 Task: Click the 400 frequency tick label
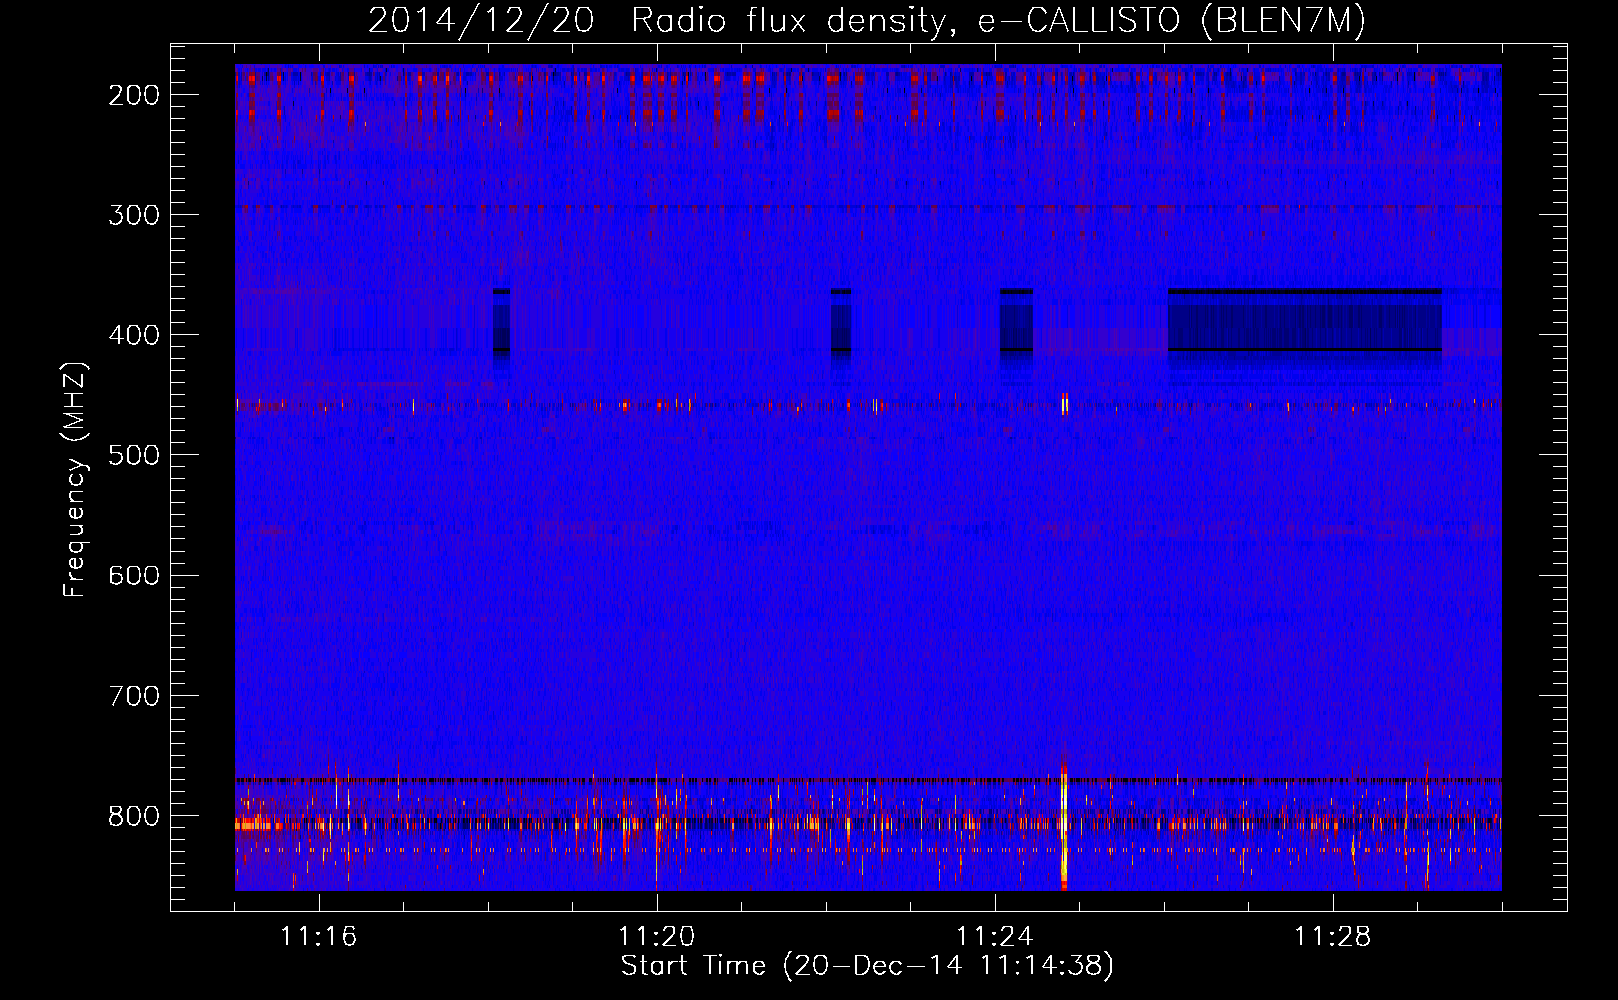(x=133, y=335)
